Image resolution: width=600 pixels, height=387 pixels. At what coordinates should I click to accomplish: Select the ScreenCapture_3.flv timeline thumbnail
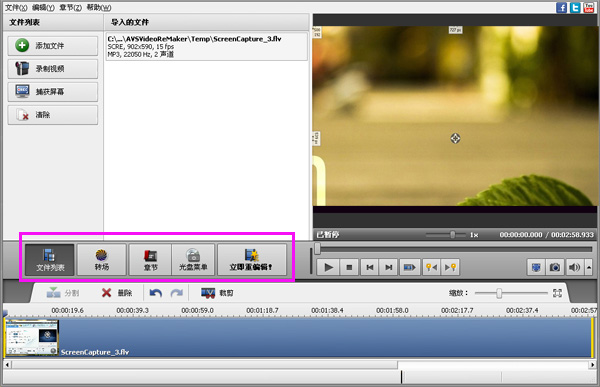(32, 337)
